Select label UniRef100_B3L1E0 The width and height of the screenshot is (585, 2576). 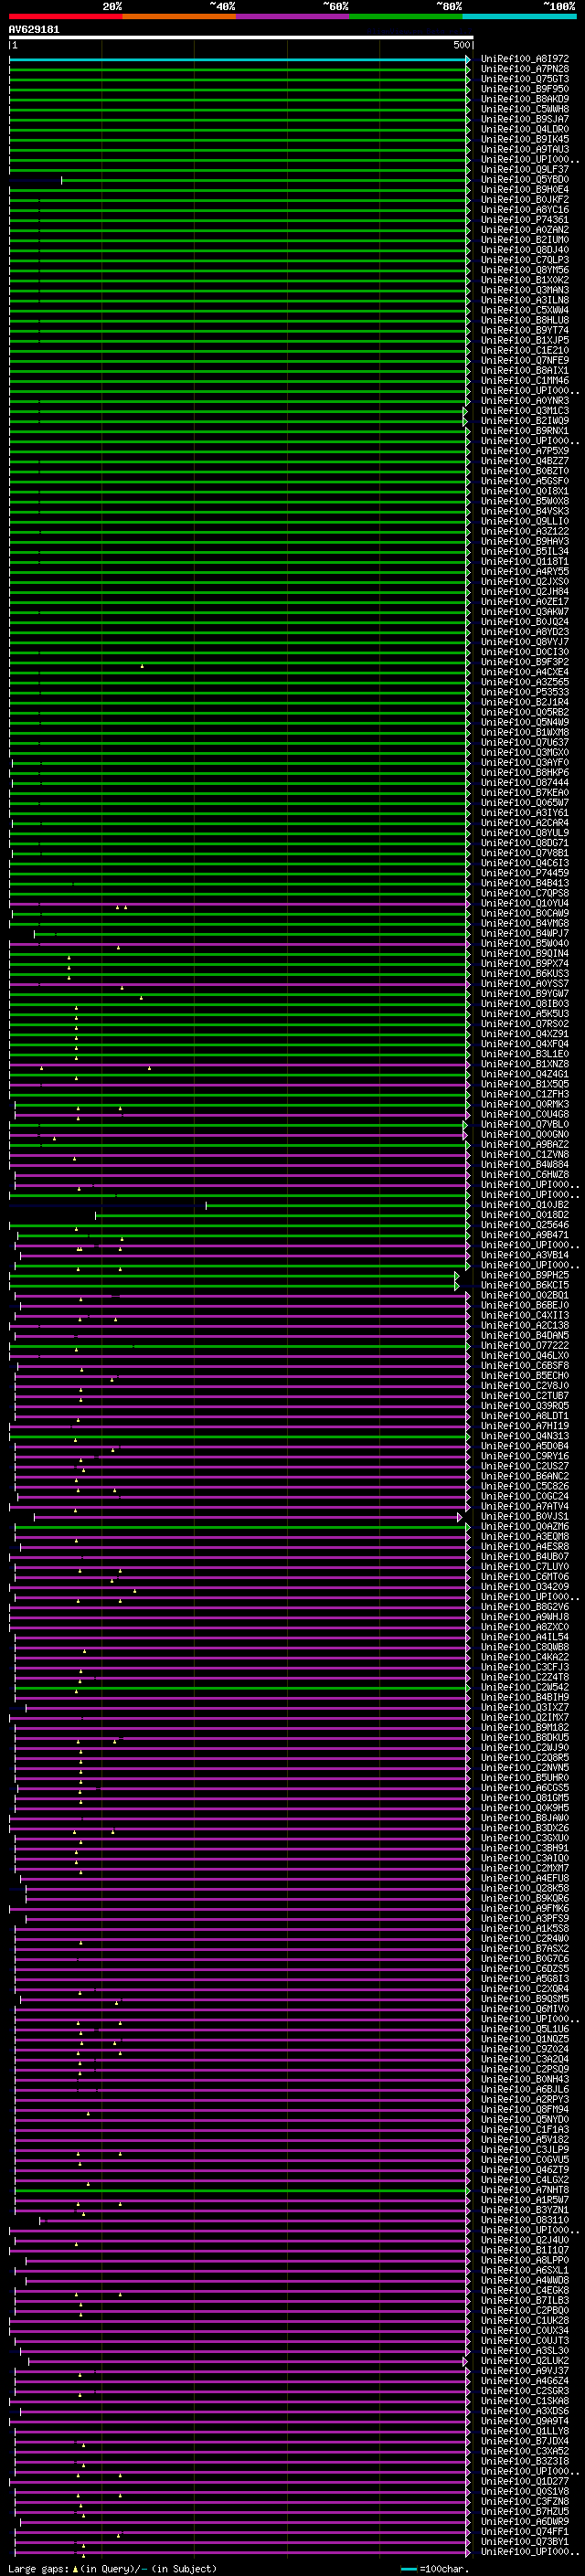[x=525, y=1053]
